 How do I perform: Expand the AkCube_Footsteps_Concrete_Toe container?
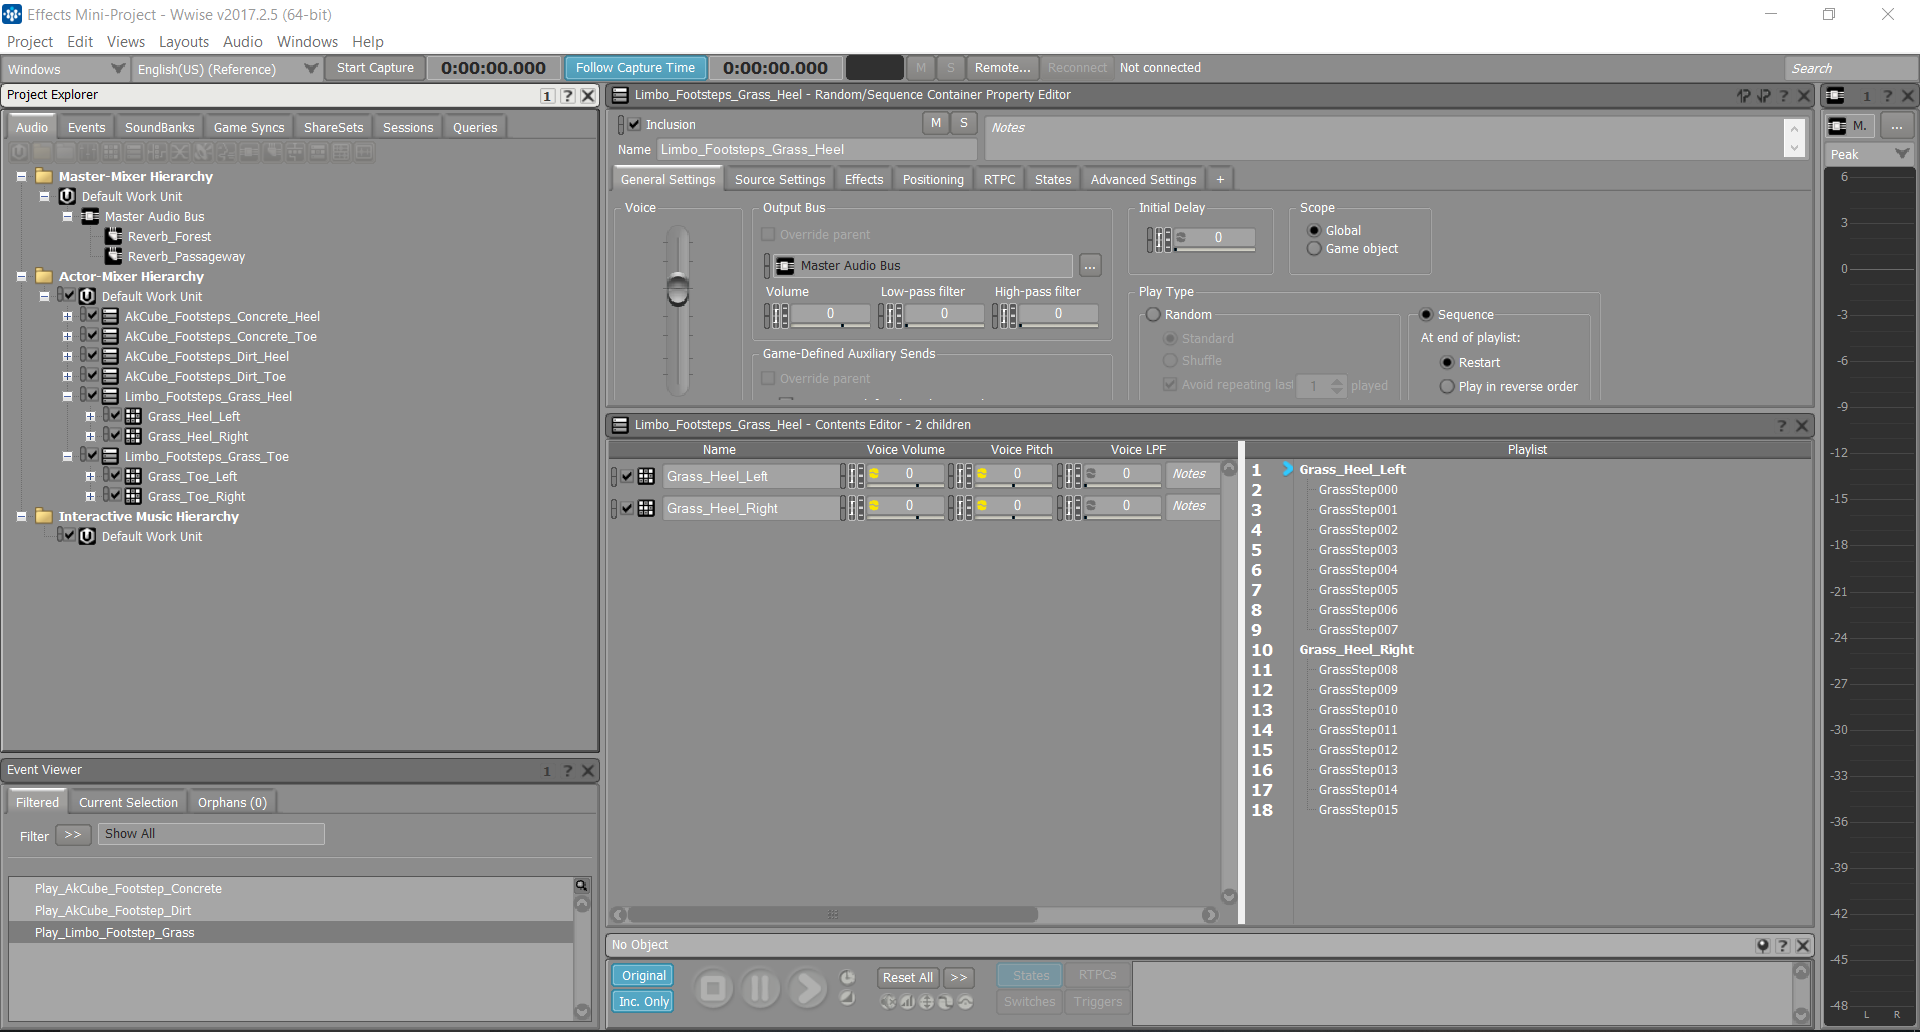tap(67, 336)
